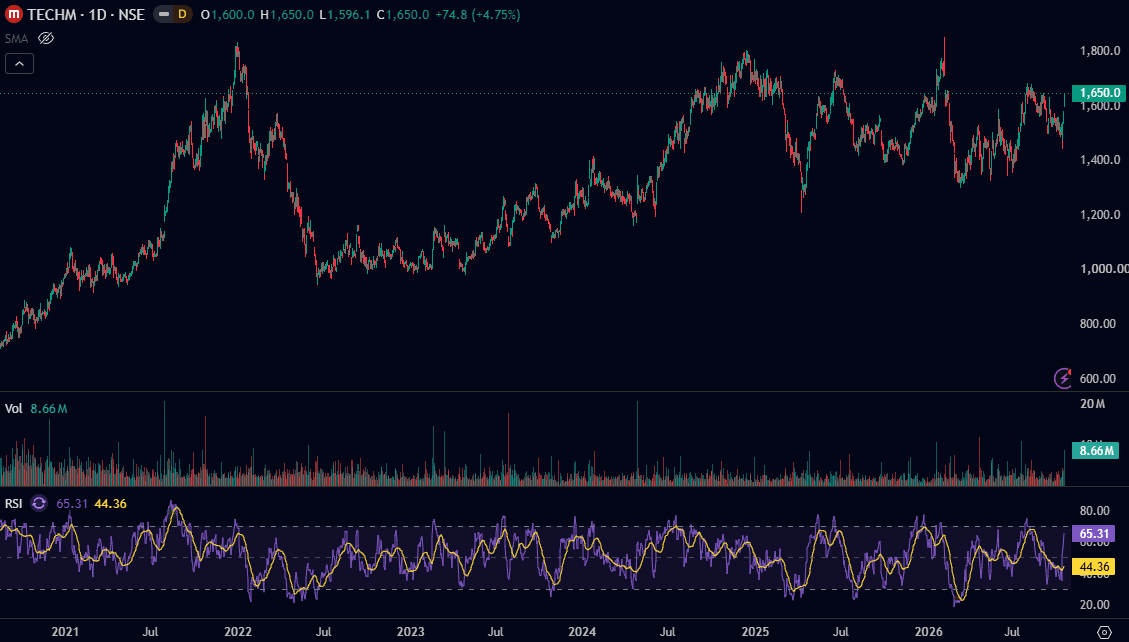Click the 2025 label on time axis

(x=755, y=632)
